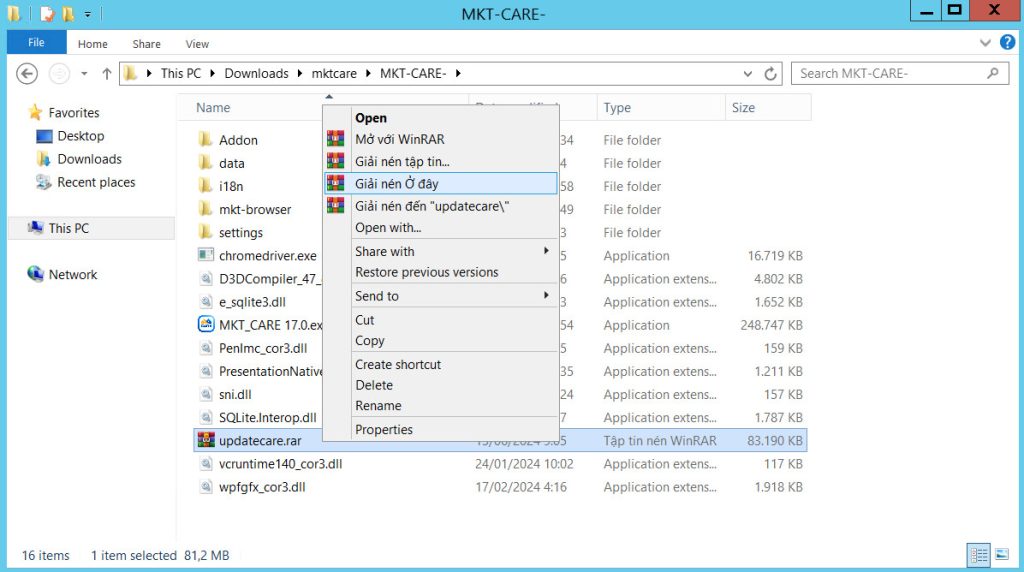The height and width of the screenshot is (572, 1024).
Task: Switch to the View ribbon tab
Action: coord(197,44)
